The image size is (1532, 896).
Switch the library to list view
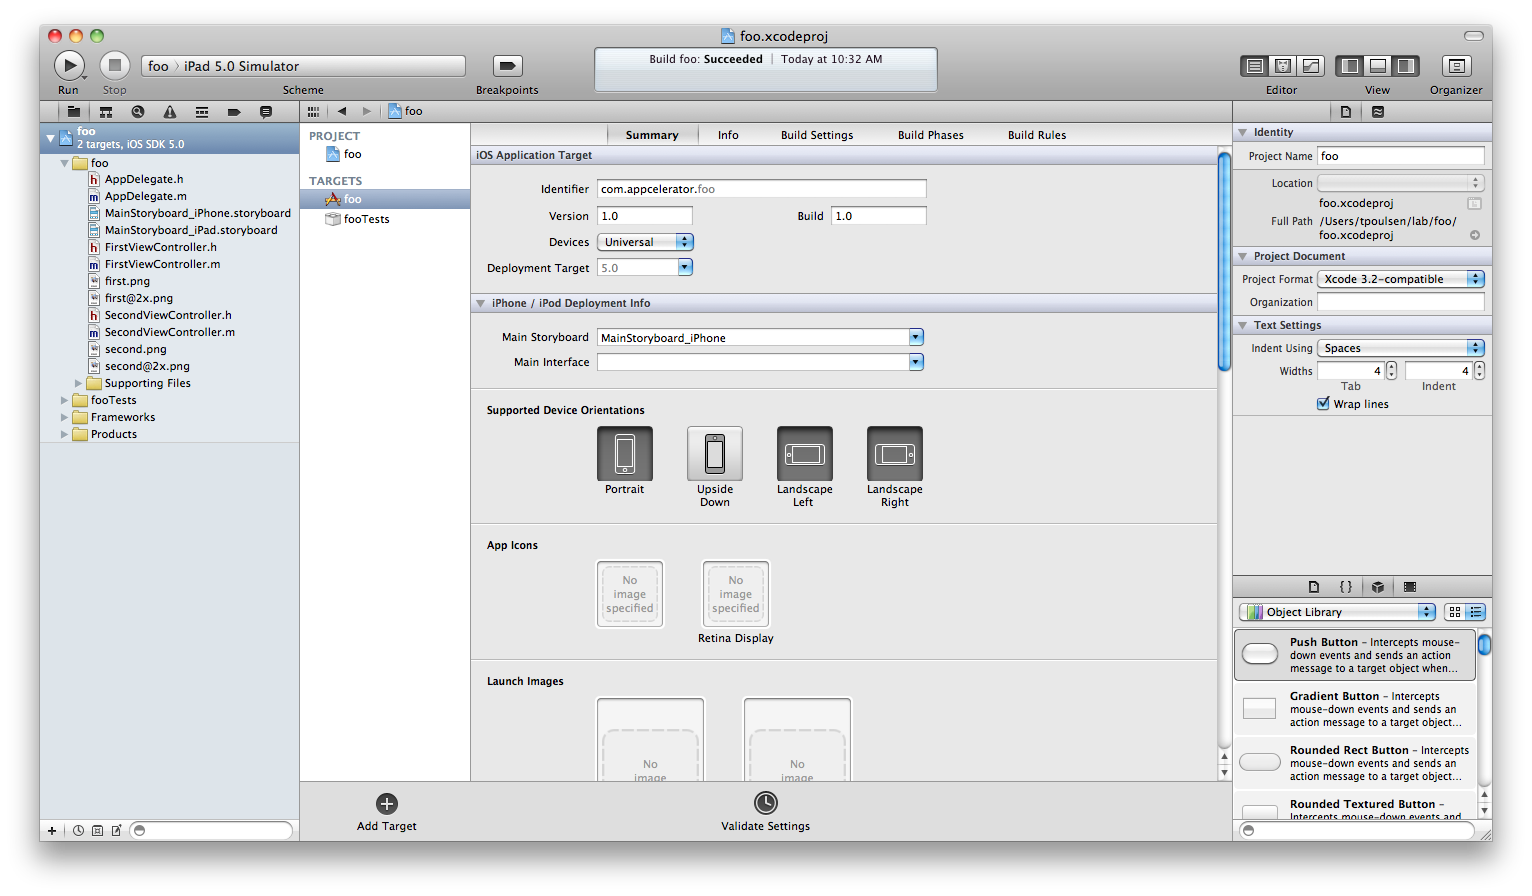click(x=1476, y=612)
